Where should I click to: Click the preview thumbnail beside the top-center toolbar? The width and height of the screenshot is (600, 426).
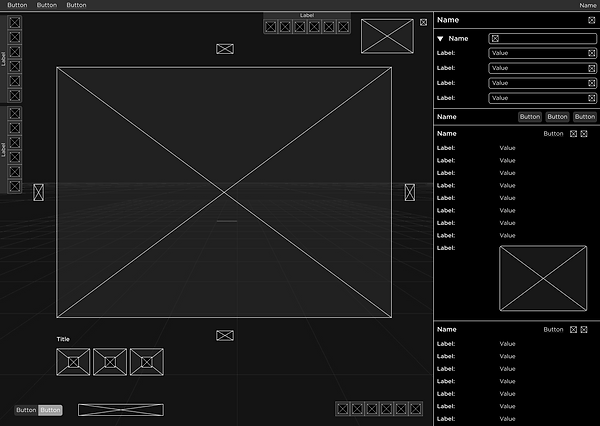tap(387, 36)
